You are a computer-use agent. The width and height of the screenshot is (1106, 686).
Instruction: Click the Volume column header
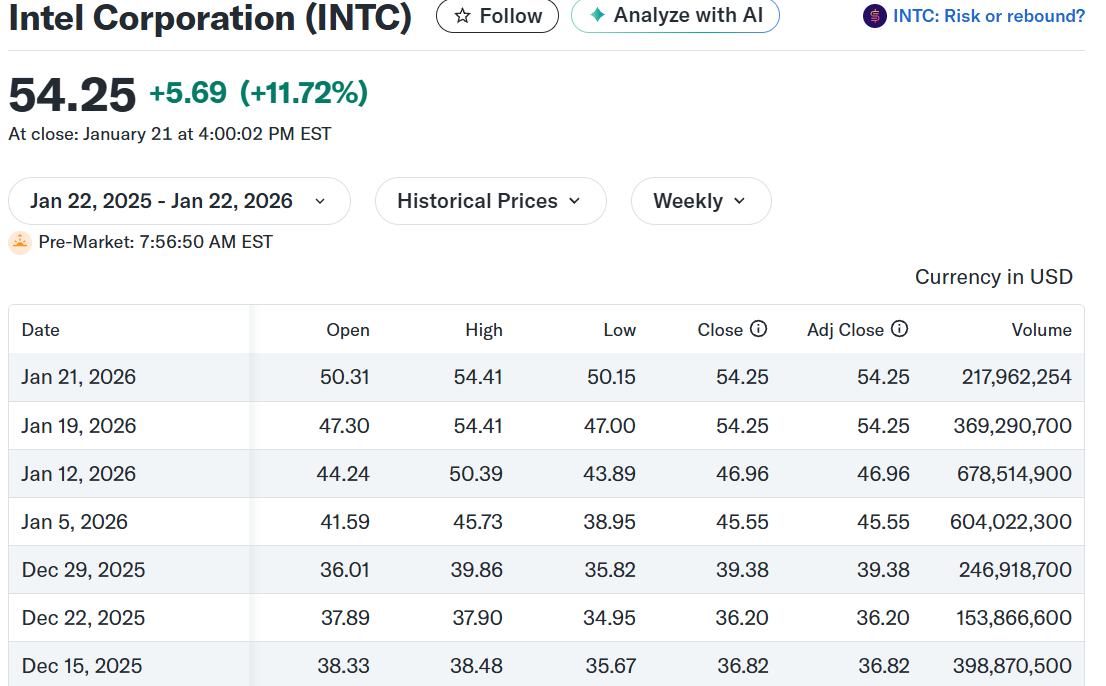point(1041,330)
